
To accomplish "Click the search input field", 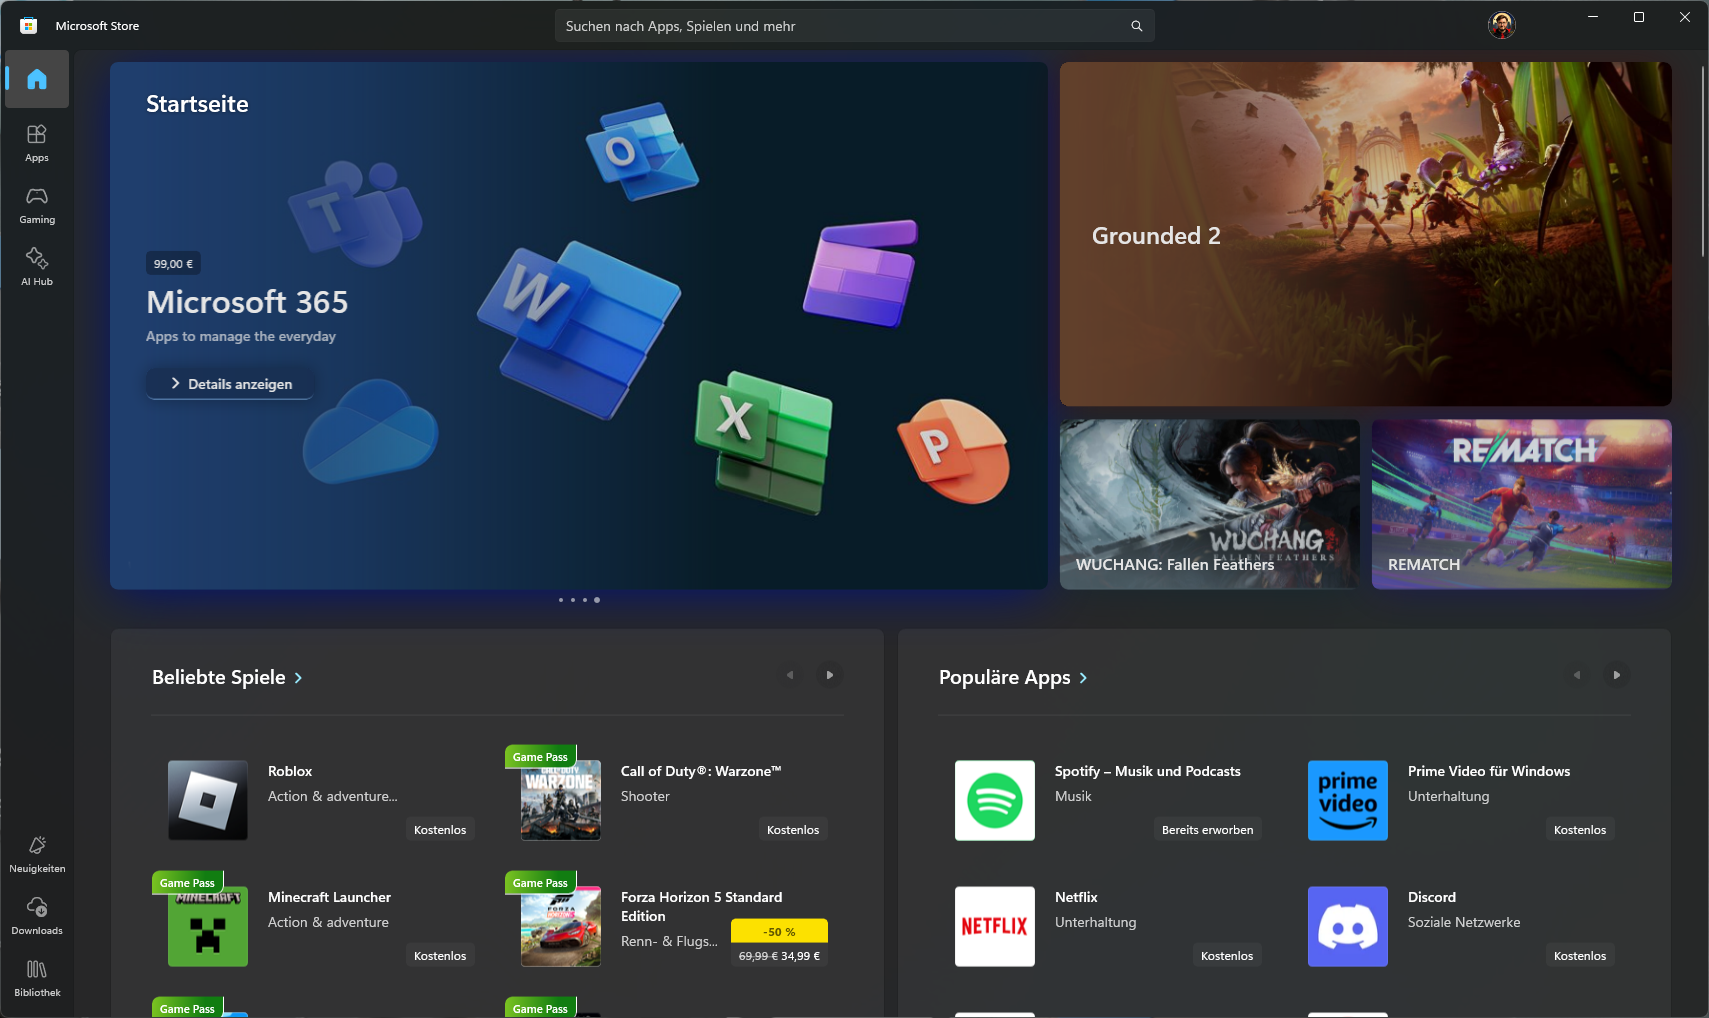I will tap(840, 26).
